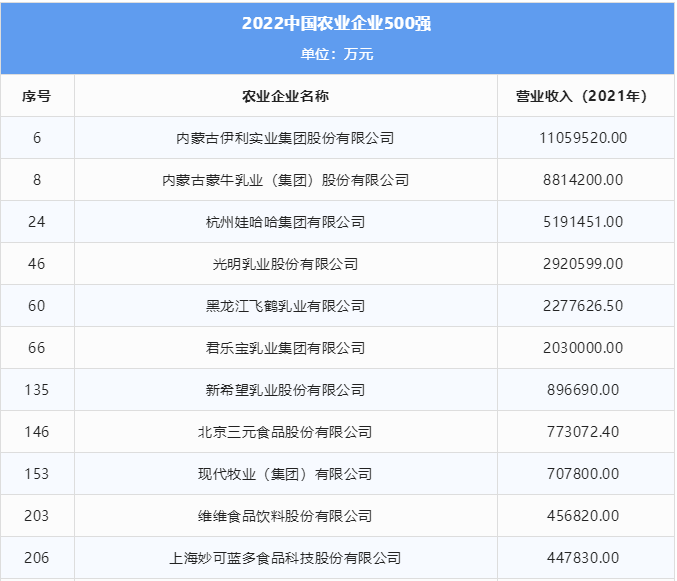
Task: Select company 内蒙古伊利实业集团股份有限公司
Action: [x=285, y=138]
